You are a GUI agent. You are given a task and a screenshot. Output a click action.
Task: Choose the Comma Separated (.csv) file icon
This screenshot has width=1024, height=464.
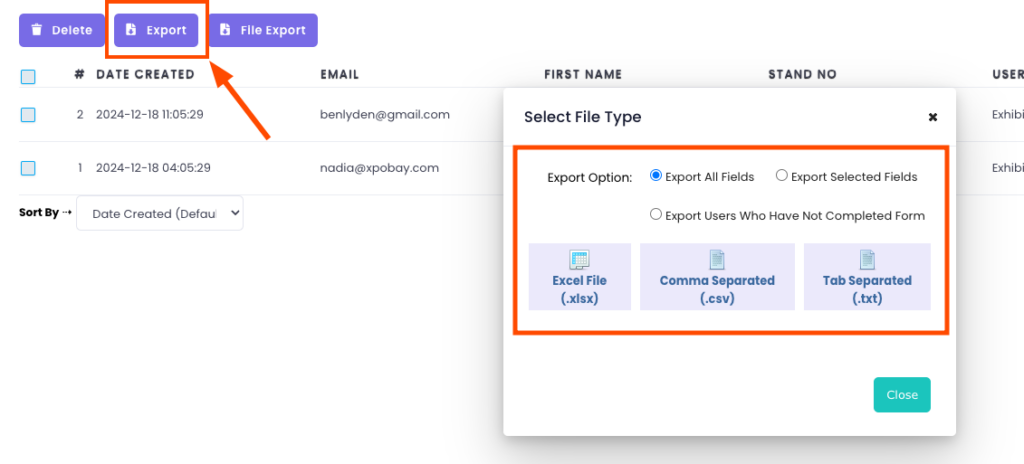(x=717, y=261)
